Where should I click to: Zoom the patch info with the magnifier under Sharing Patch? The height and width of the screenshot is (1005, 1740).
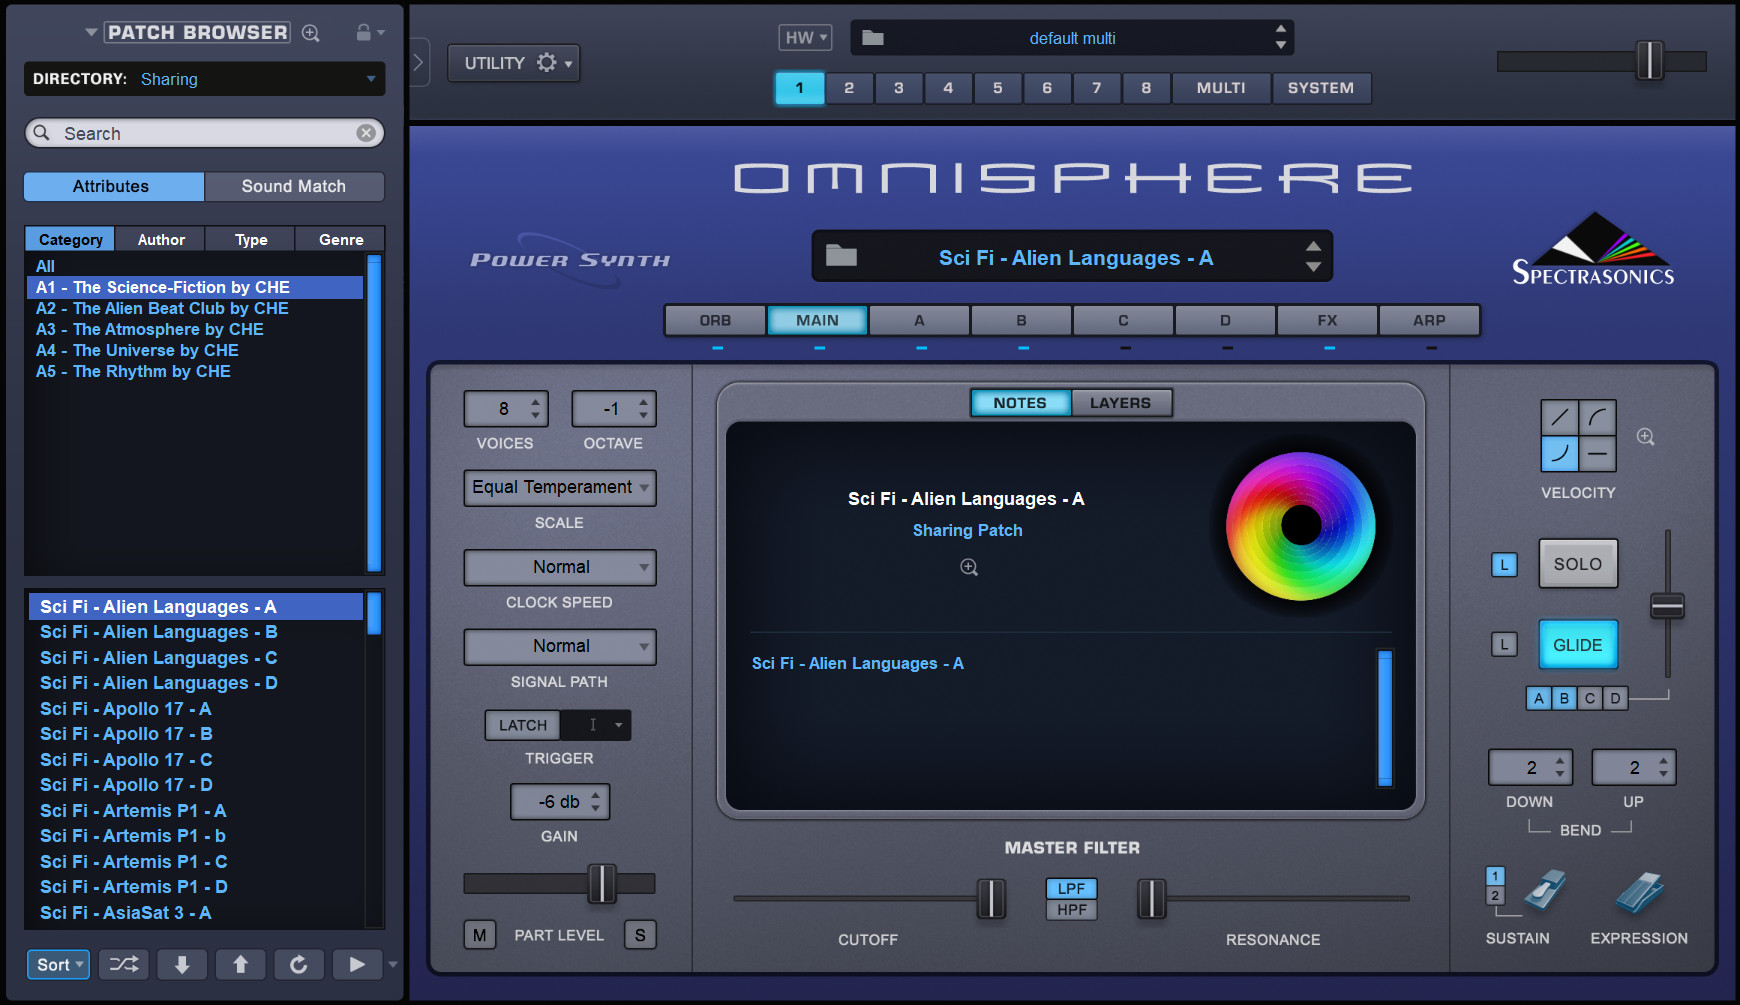(x=969, y=567)
